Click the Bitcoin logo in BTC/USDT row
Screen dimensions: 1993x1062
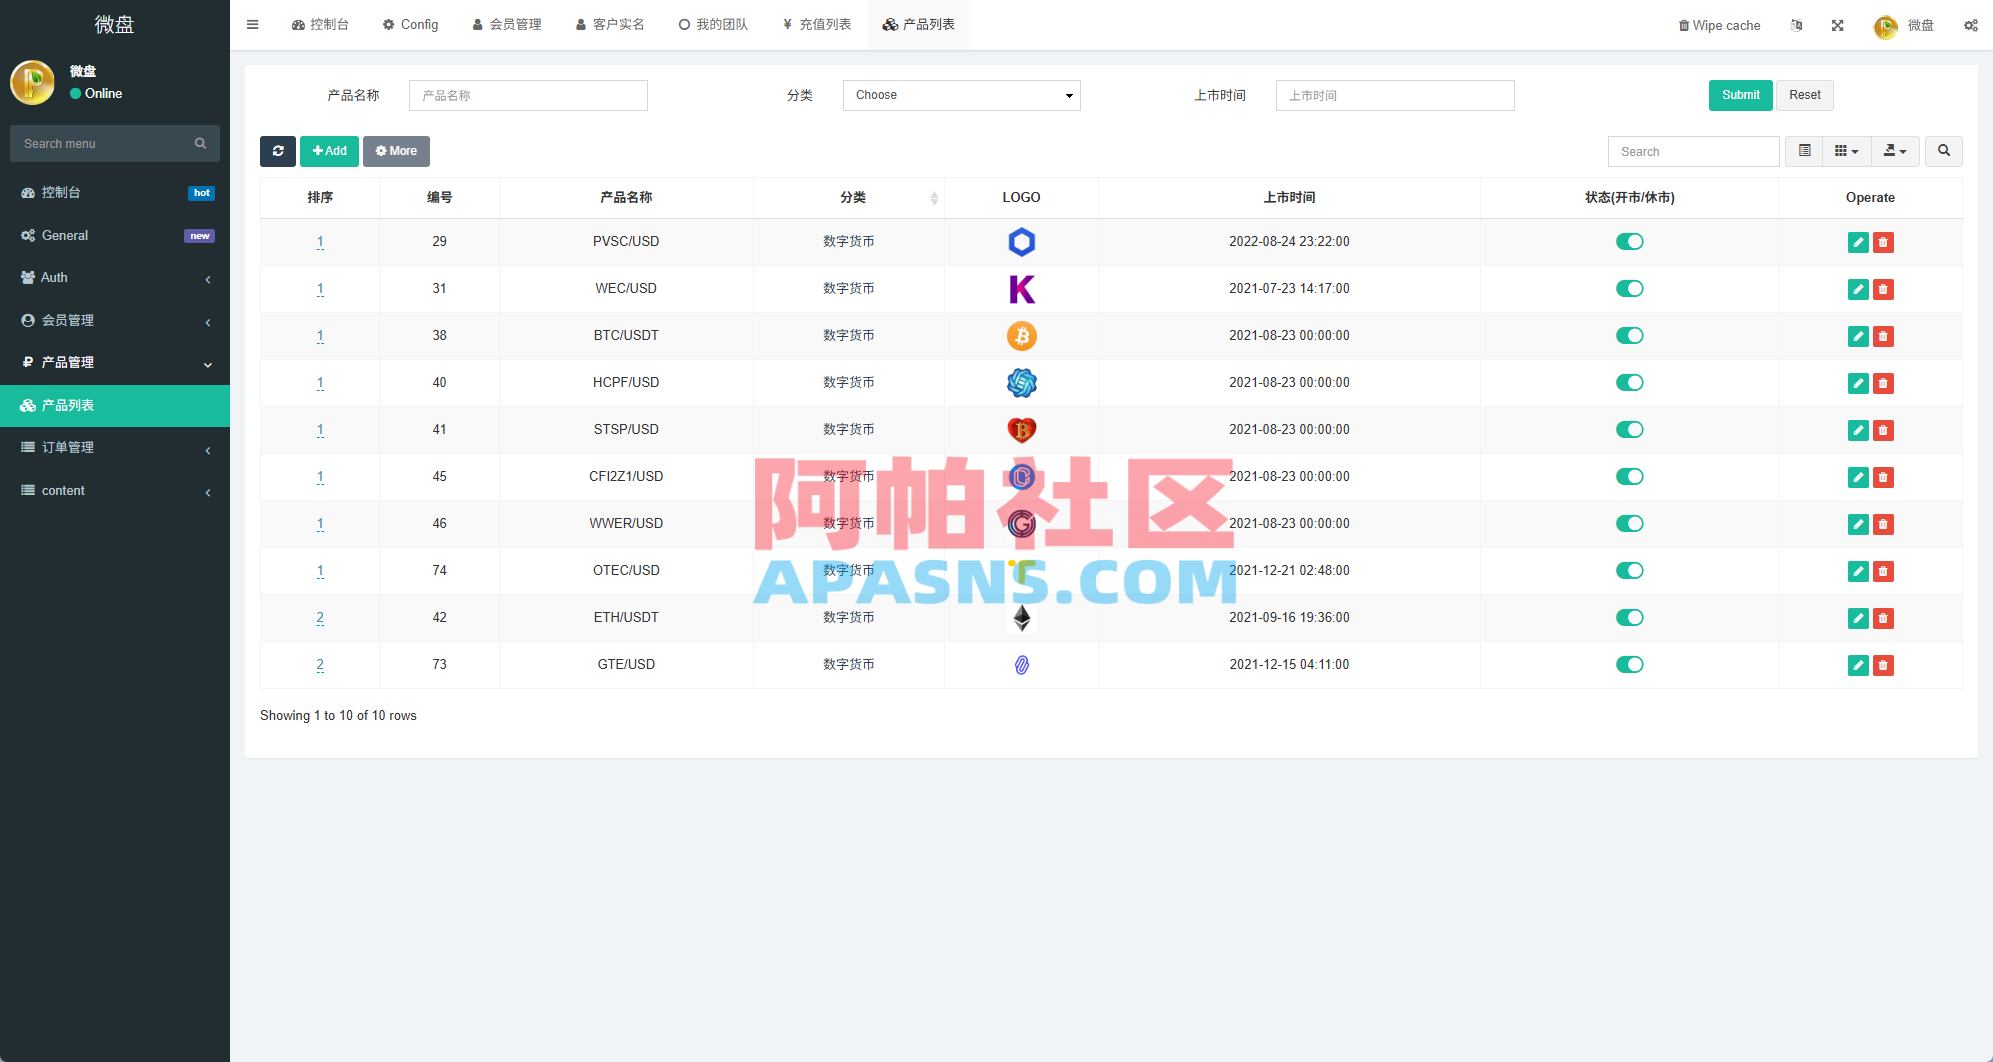click(x=1021, y=336)
